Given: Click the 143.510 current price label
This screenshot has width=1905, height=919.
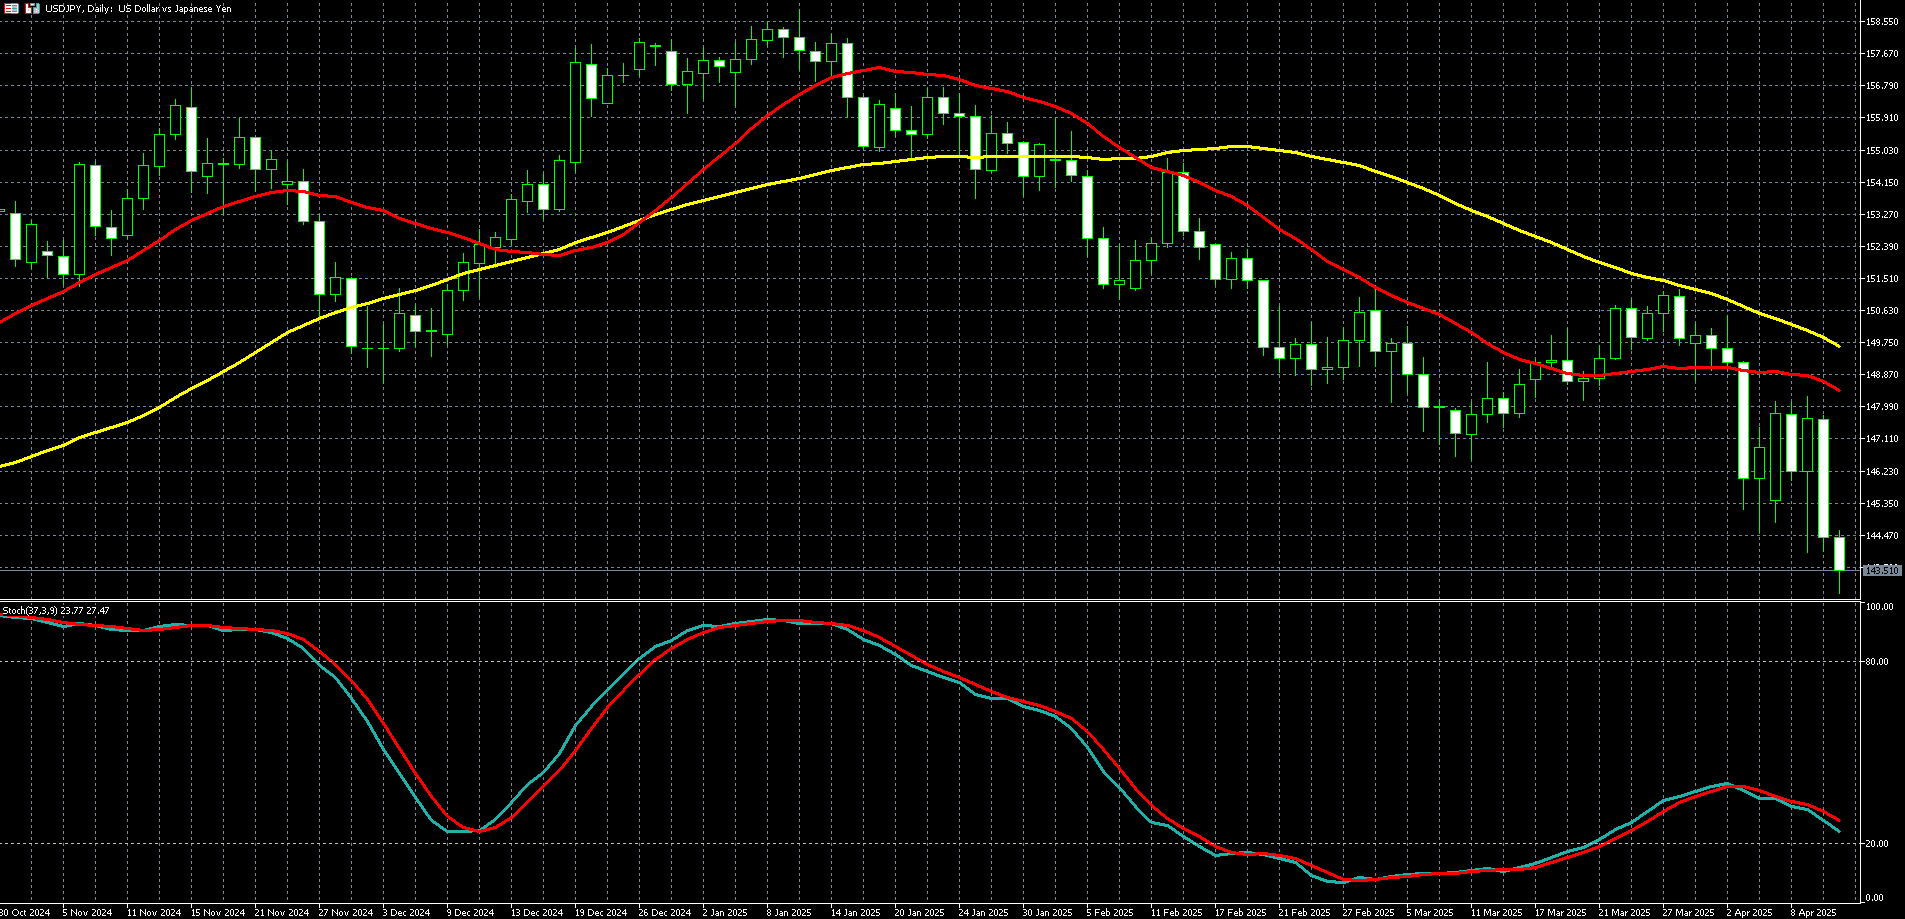Looking at the screenshot, I should click(x=1881, y=570).
